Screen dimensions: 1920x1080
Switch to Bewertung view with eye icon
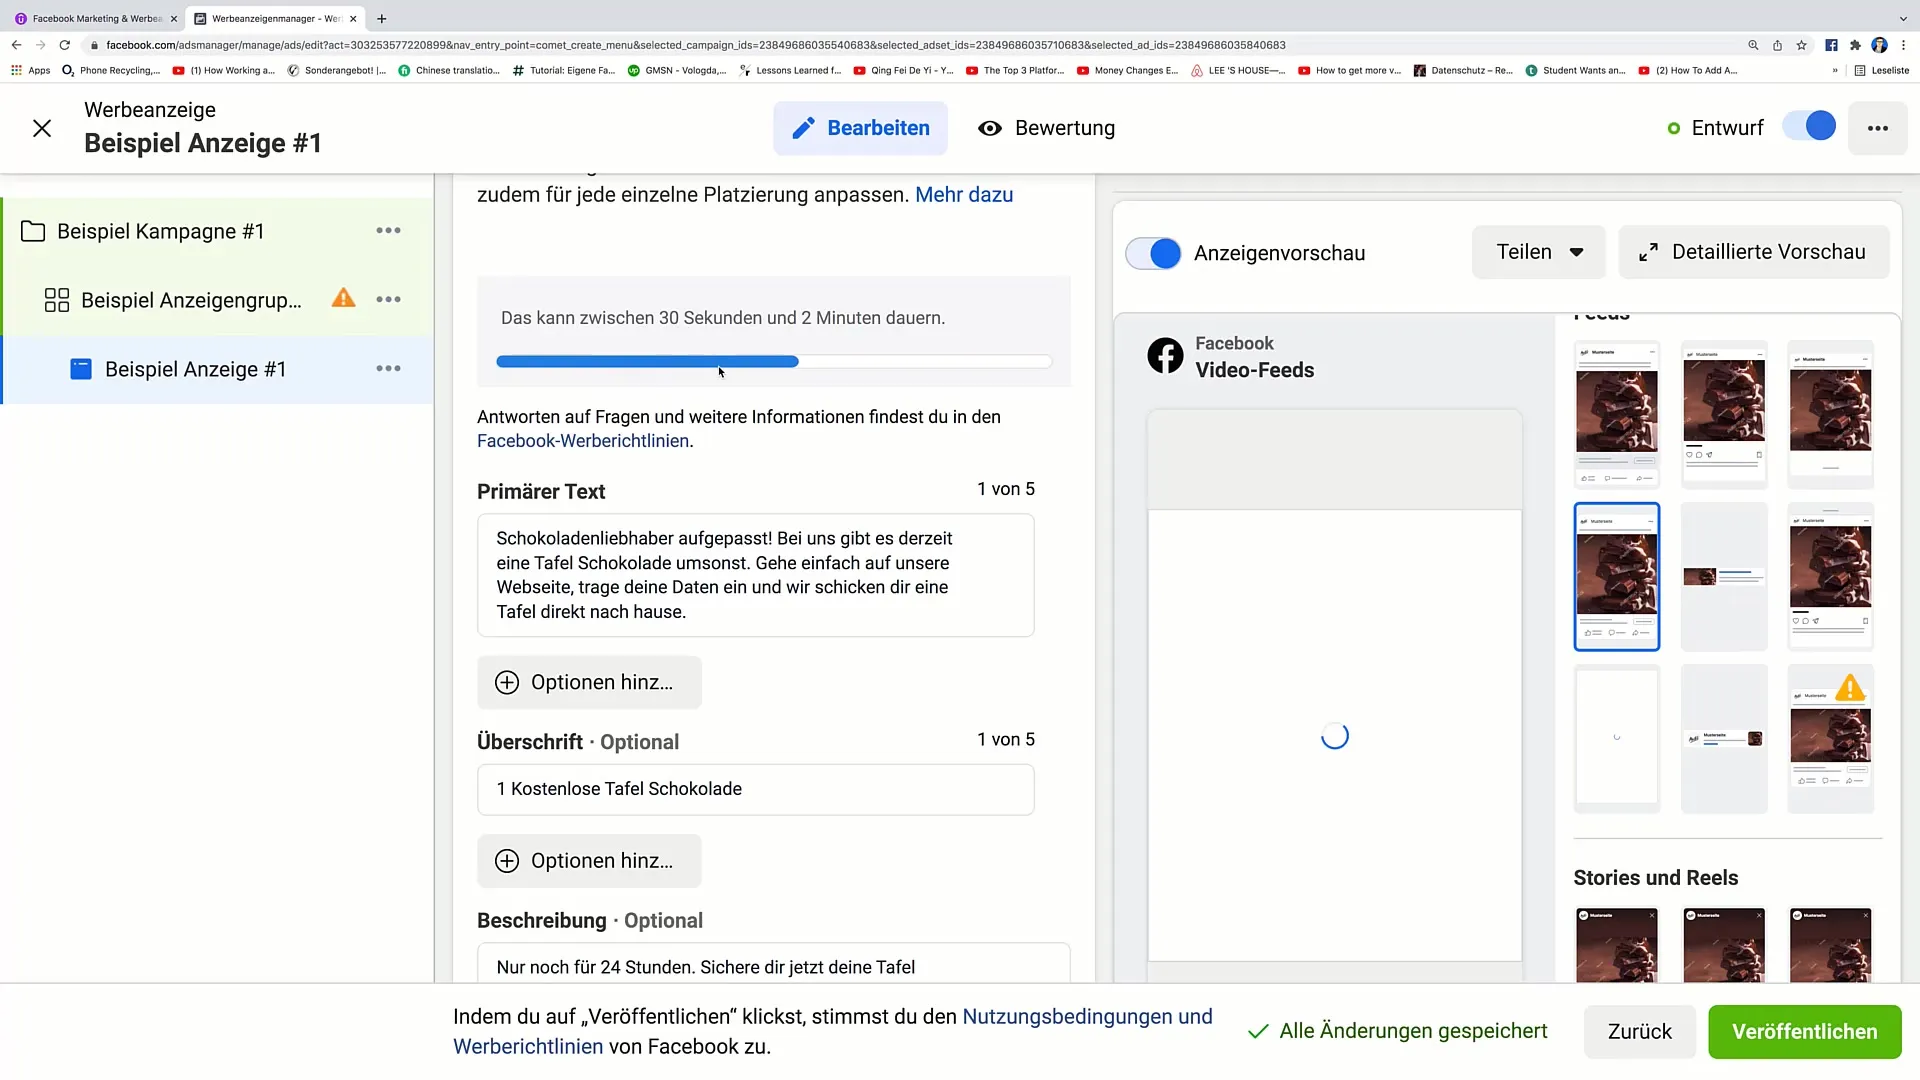(x=1046, y=128)
